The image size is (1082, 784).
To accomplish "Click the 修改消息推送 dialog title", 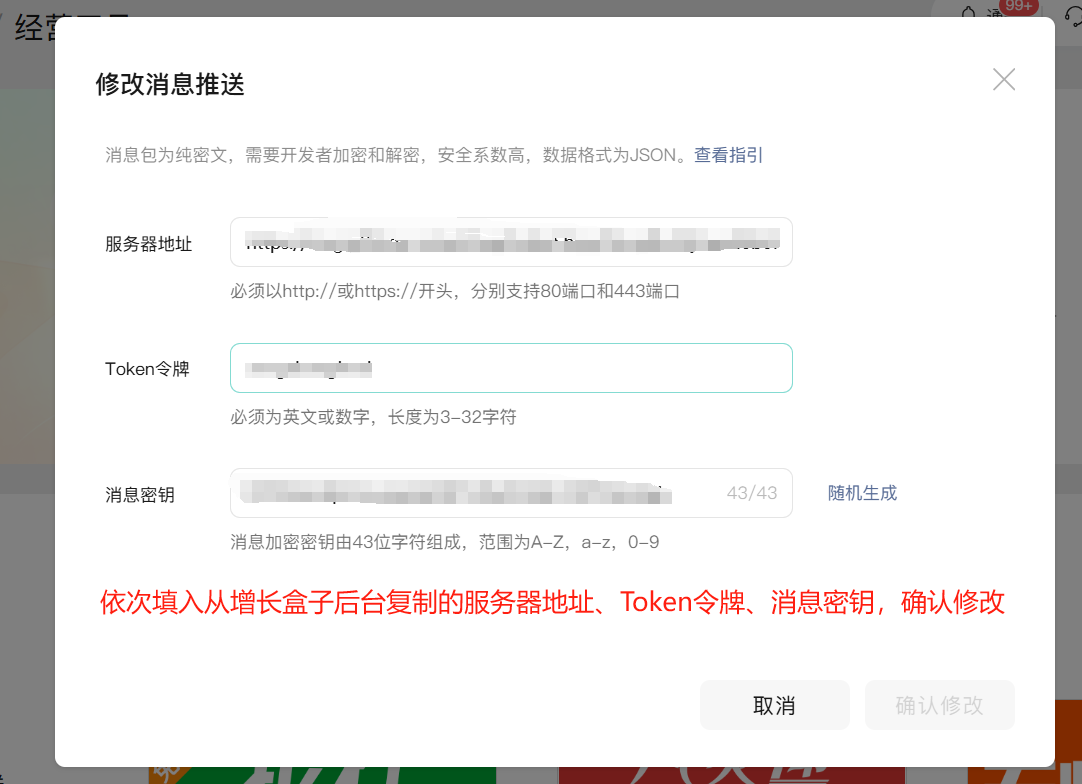I will coord(170,84).
